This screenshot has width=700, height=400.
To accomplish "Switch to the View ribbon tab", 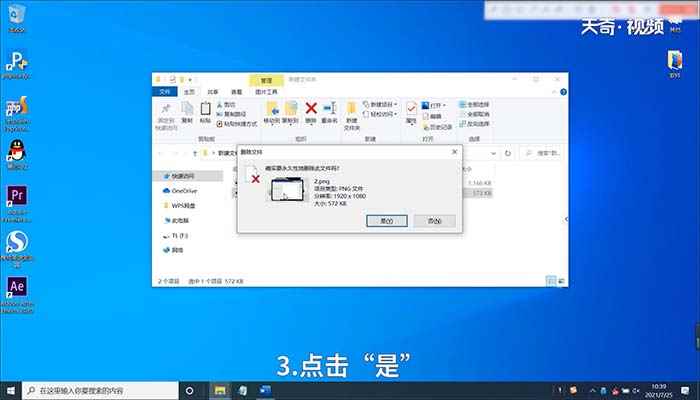I will 236,92.
